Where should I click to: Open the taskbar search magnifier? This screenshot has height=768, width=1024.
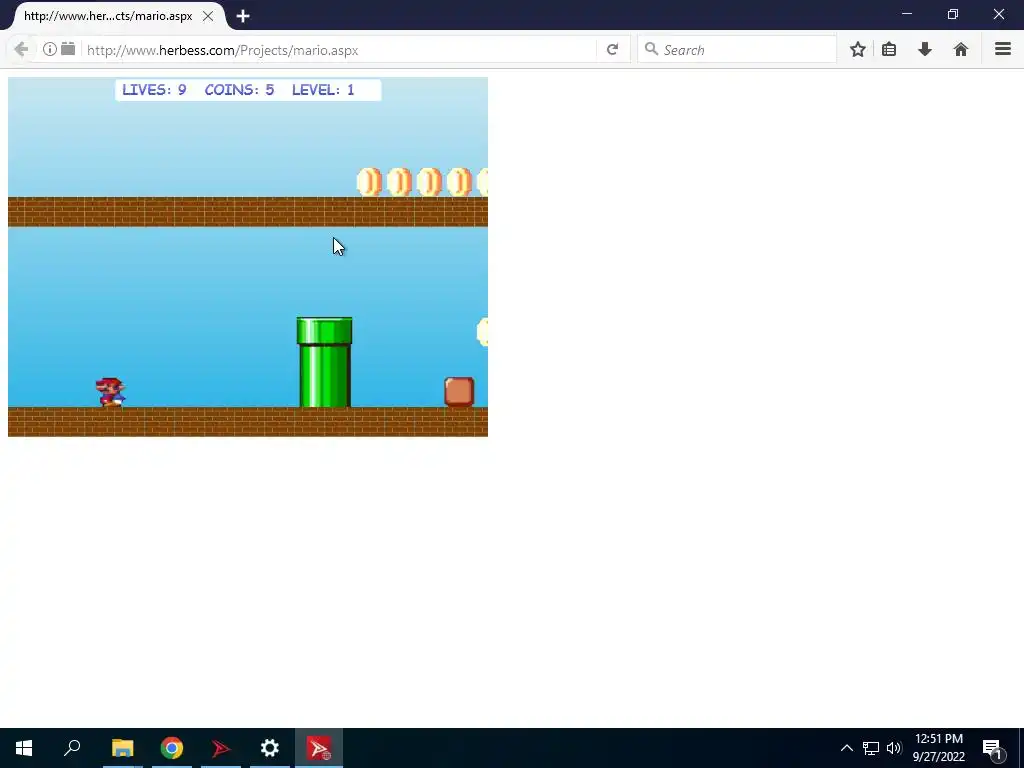click(x=72, y=748)
